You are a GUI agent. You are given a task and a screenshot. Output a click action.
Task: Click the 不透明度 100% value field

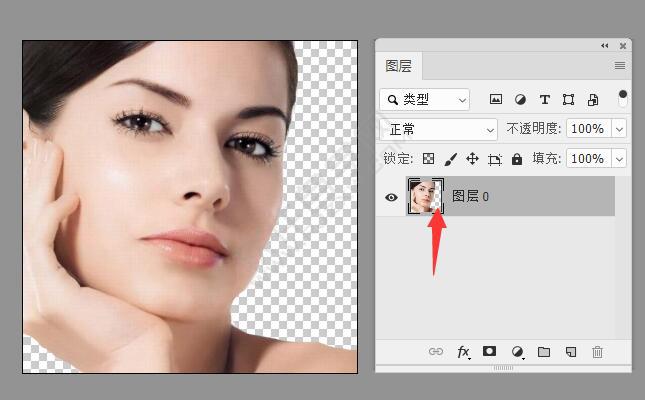click(x=589, y=129)
